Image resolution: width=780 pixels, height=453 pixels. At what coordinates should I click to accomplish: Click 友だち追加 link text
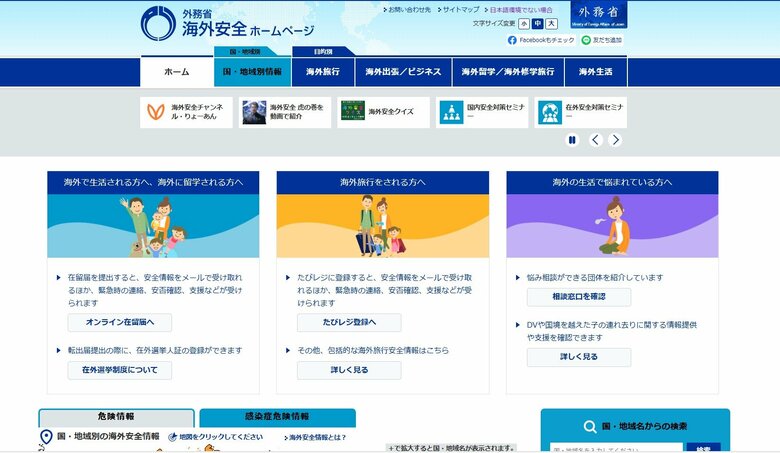pos(607,40)
